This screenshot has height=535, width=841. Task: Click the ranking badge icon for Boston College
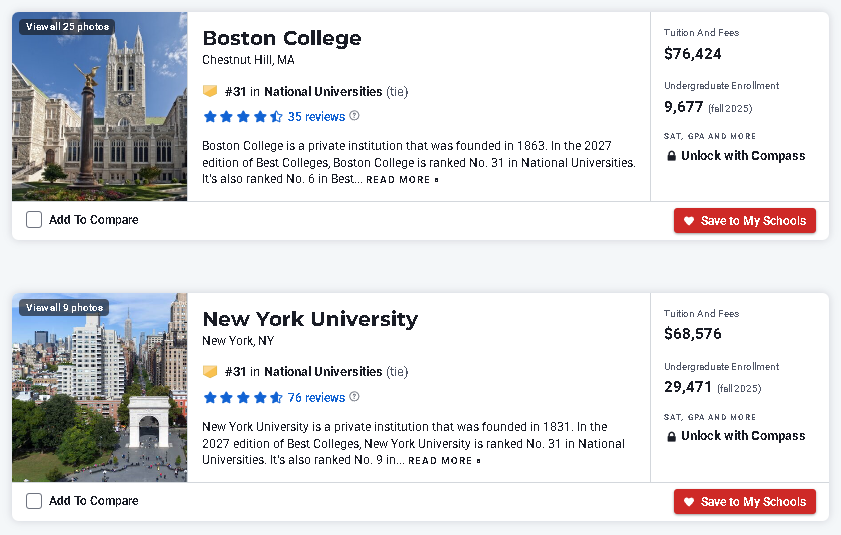[x=210, y=91]
